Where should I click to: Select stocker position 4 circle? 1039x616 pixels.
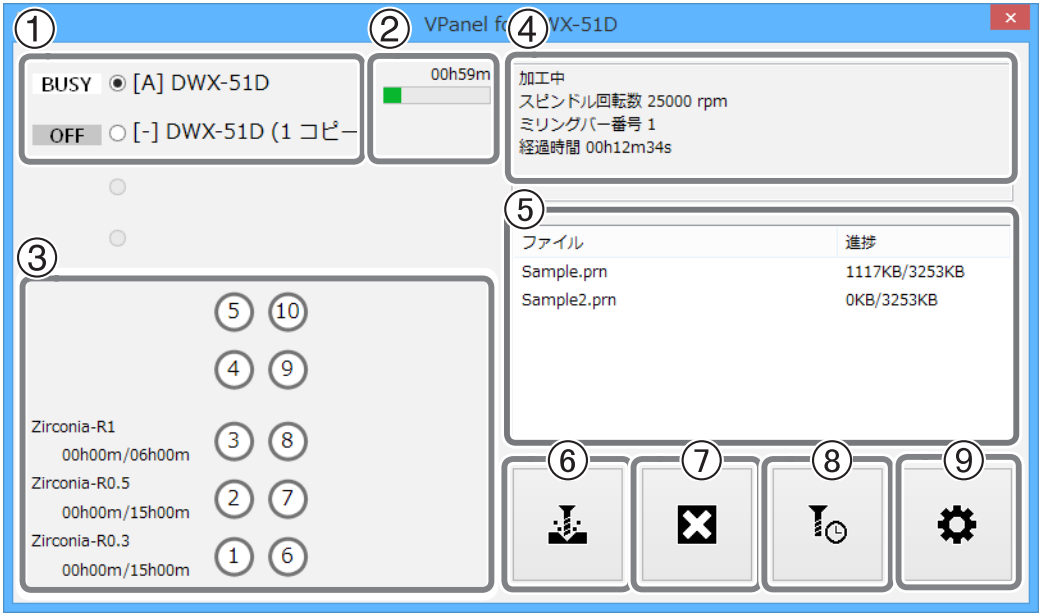coord(234,368)
